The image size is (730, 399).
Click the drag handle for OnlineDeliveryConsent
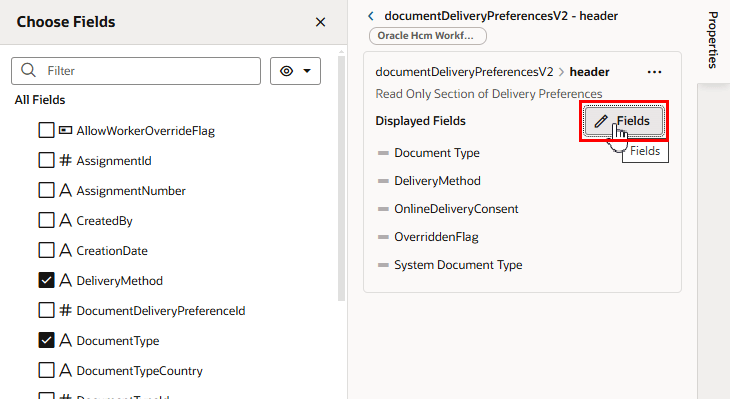coord(383,209)
